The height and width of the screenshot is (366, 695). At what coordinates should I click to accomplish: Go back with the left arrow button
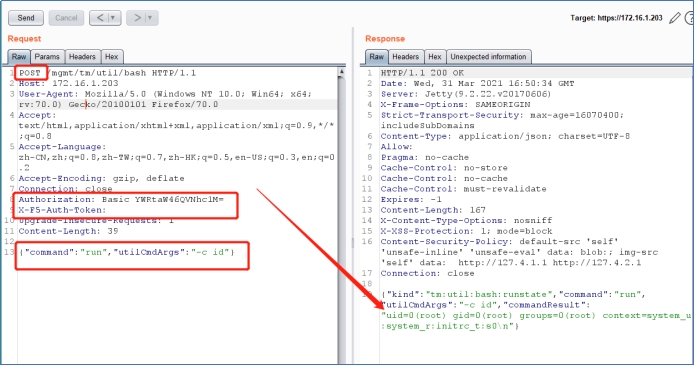coord(100,18)
